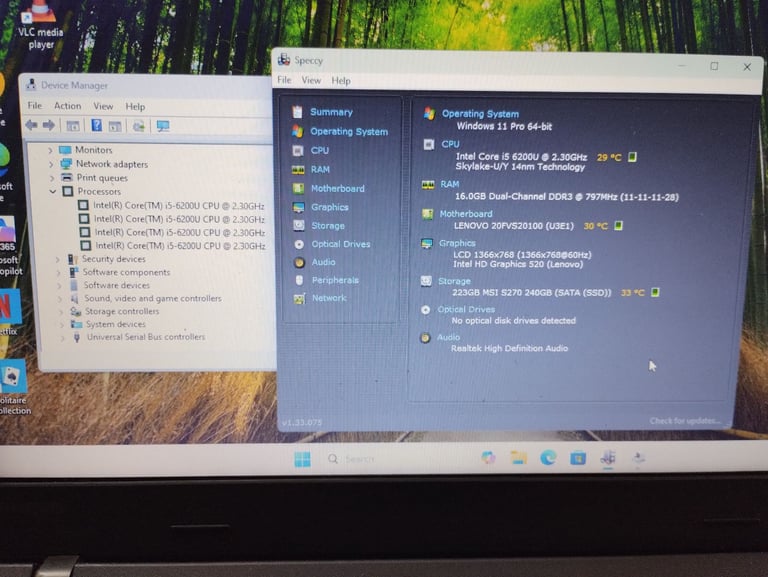
Task: Open the Windows Start button on taskbar
Action: pyautogui.click(x=302, y=459)
